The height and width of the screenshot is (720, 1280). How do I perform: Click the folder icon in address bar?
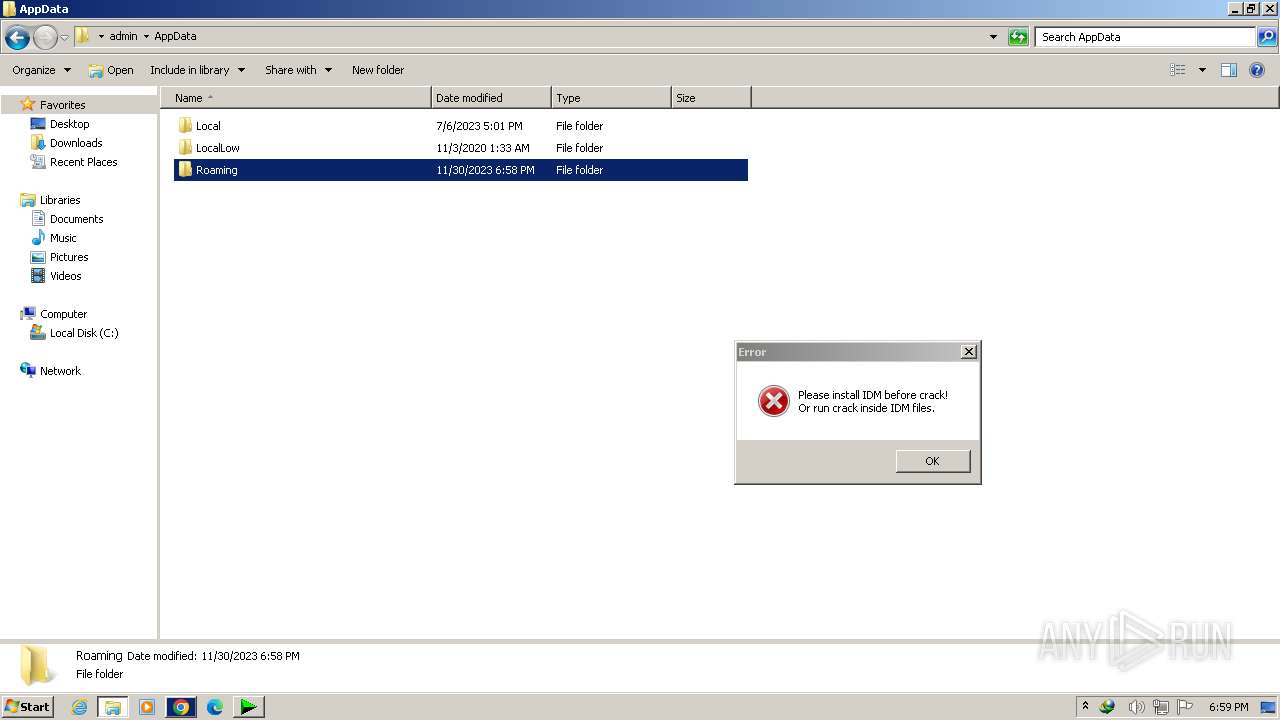(x=83, y=36)
